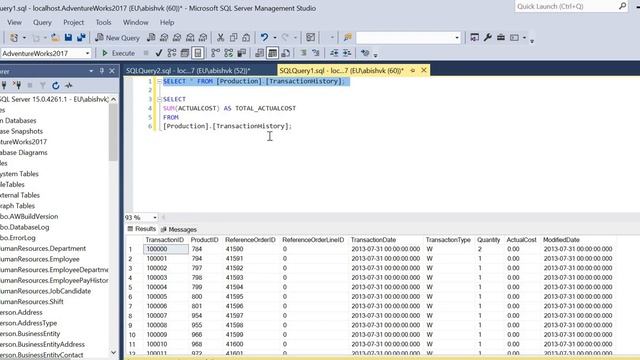This screenshot has width=640, height=360.
Task: Open Object Explorer window position dropdown
Action: pos(91,71)
